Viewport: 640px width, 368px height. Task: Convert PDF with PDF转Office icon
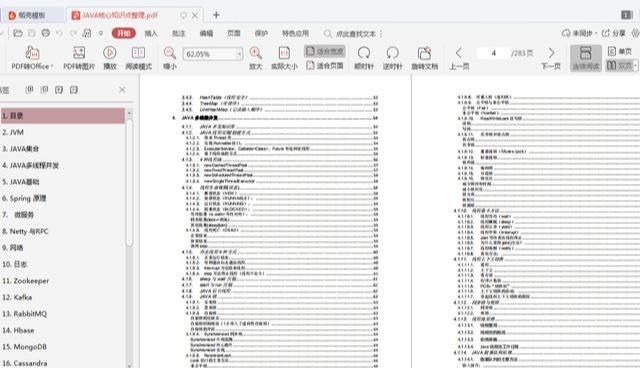pyautogui.click(x=32, y=53)
